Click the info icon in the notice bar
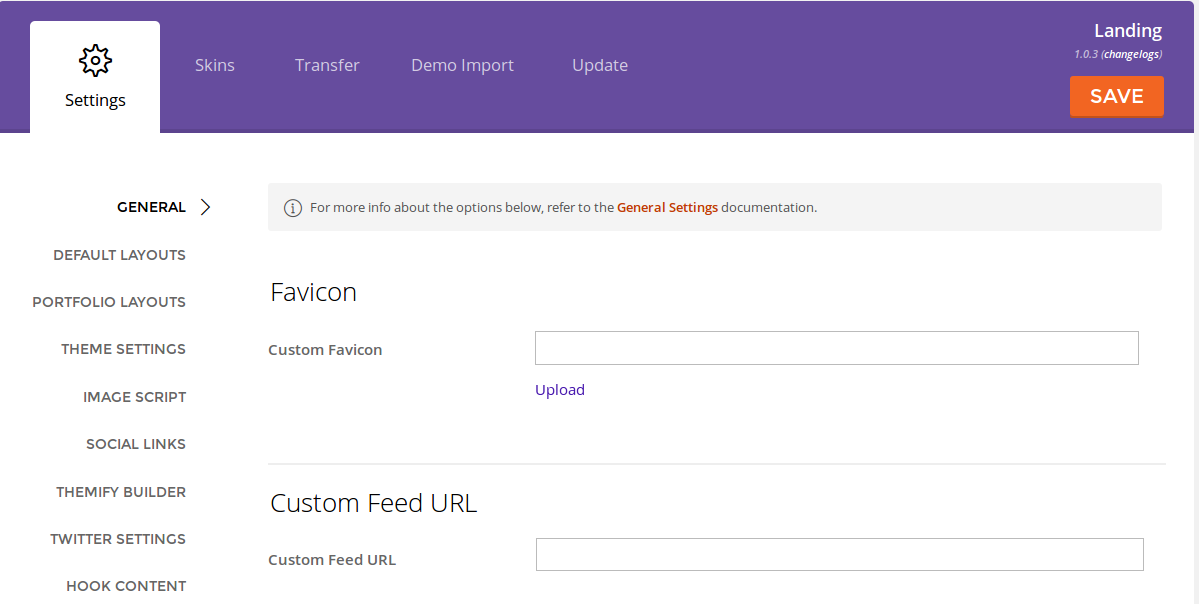Viewport: 1199px width, 604px height. tap(293, 208)
